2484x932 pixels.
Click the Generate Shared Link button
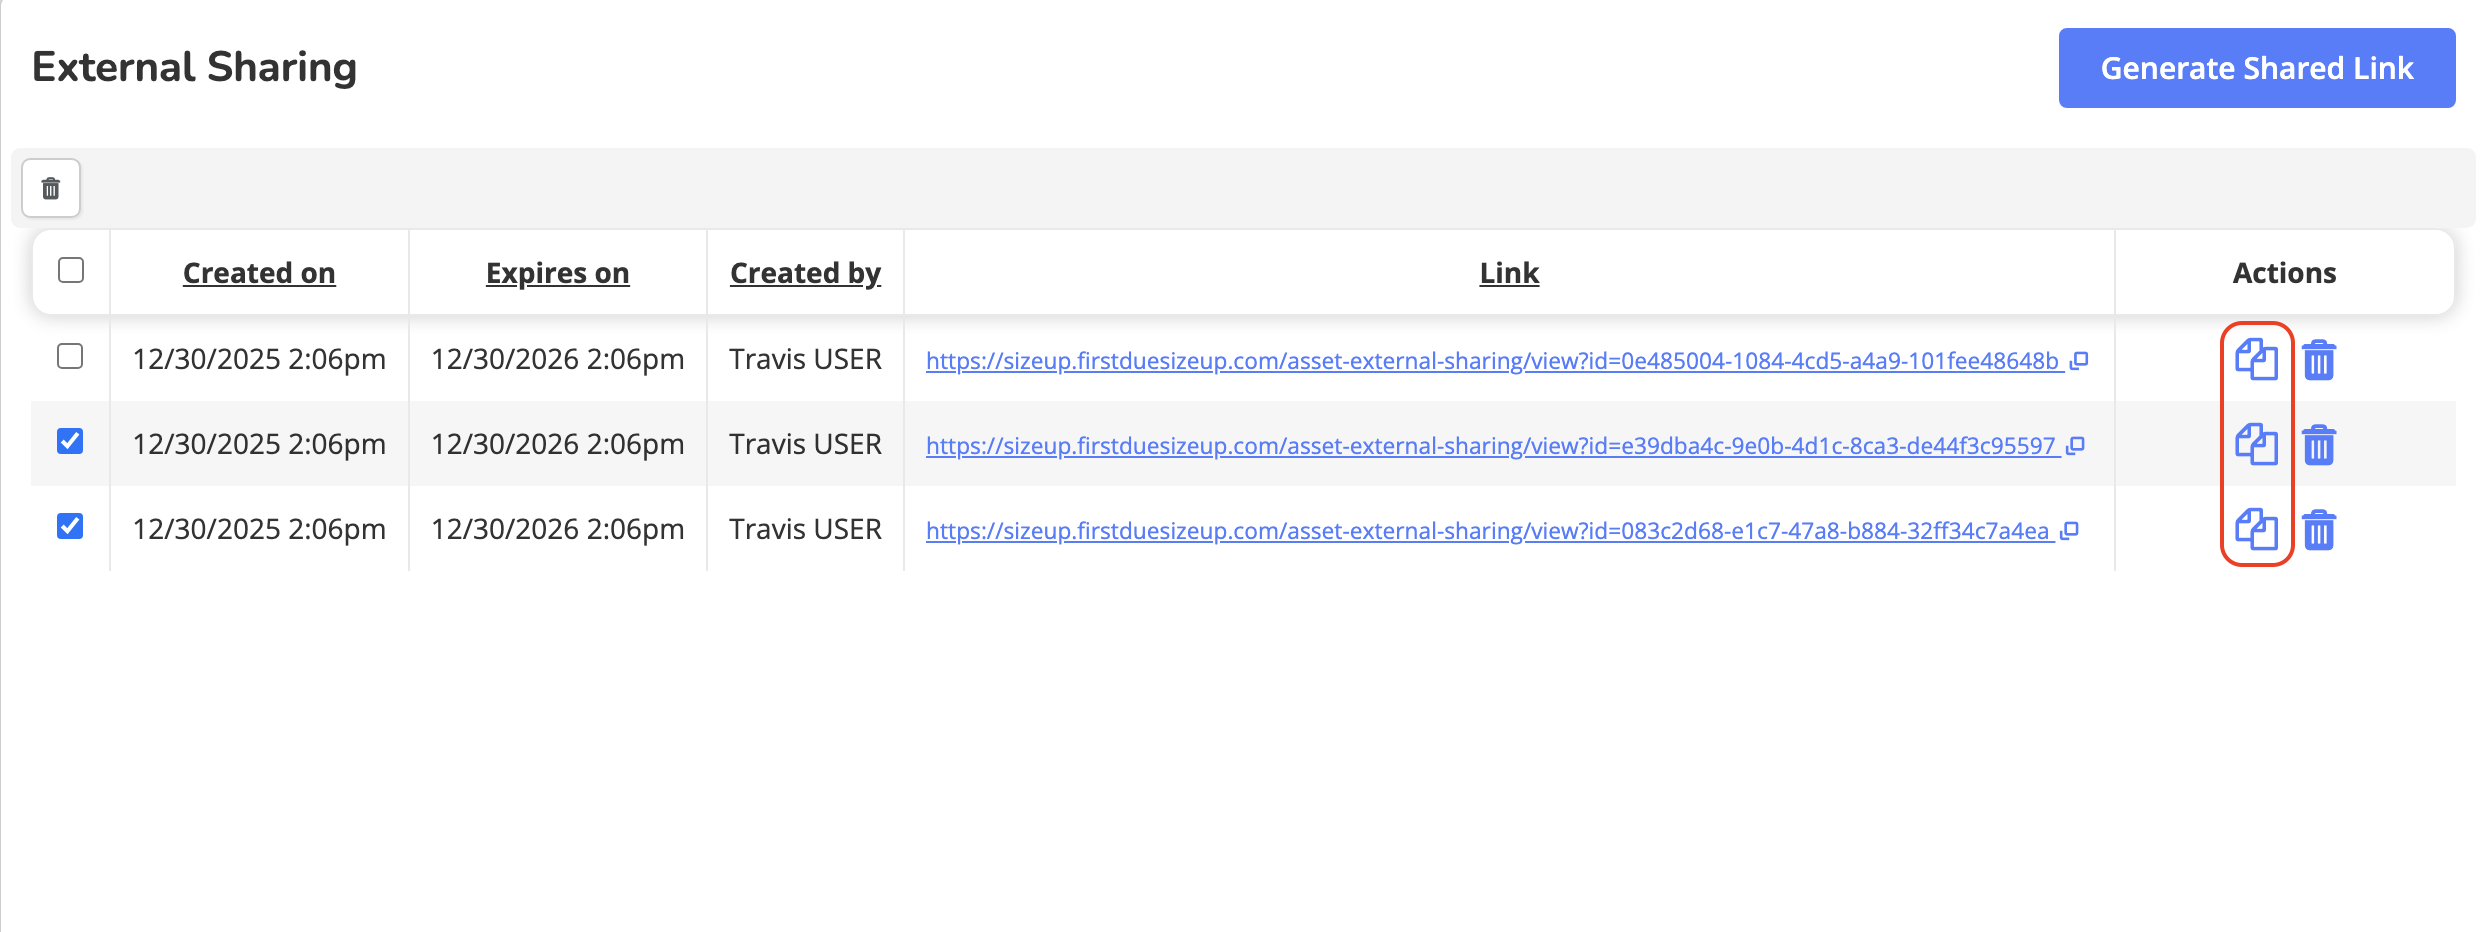pyautogui.click(x=2256, y=68)
